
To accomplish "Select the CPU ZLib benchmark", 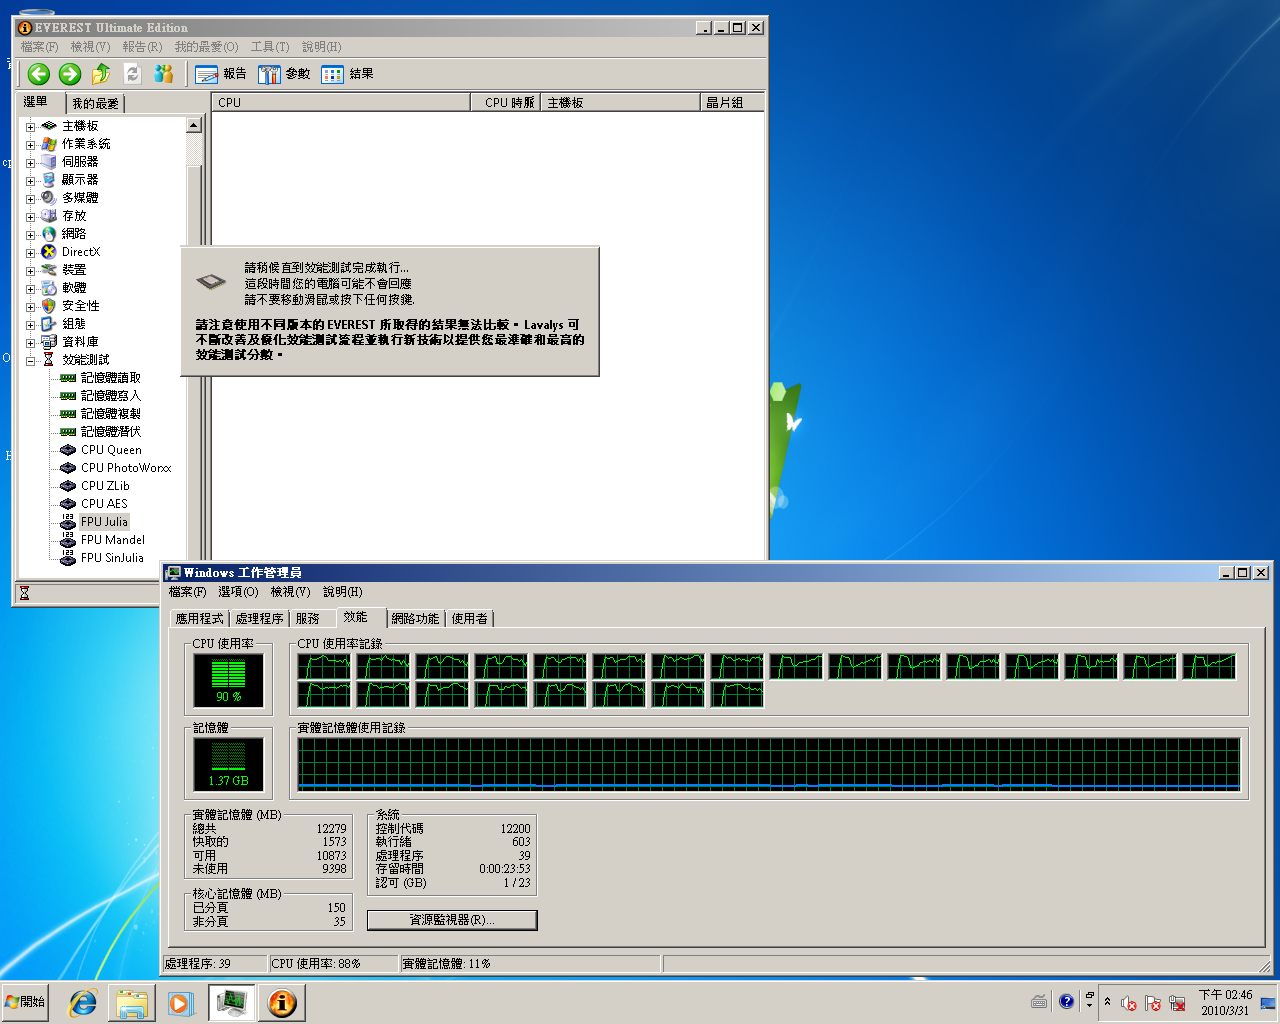I will tap(105, 486).
